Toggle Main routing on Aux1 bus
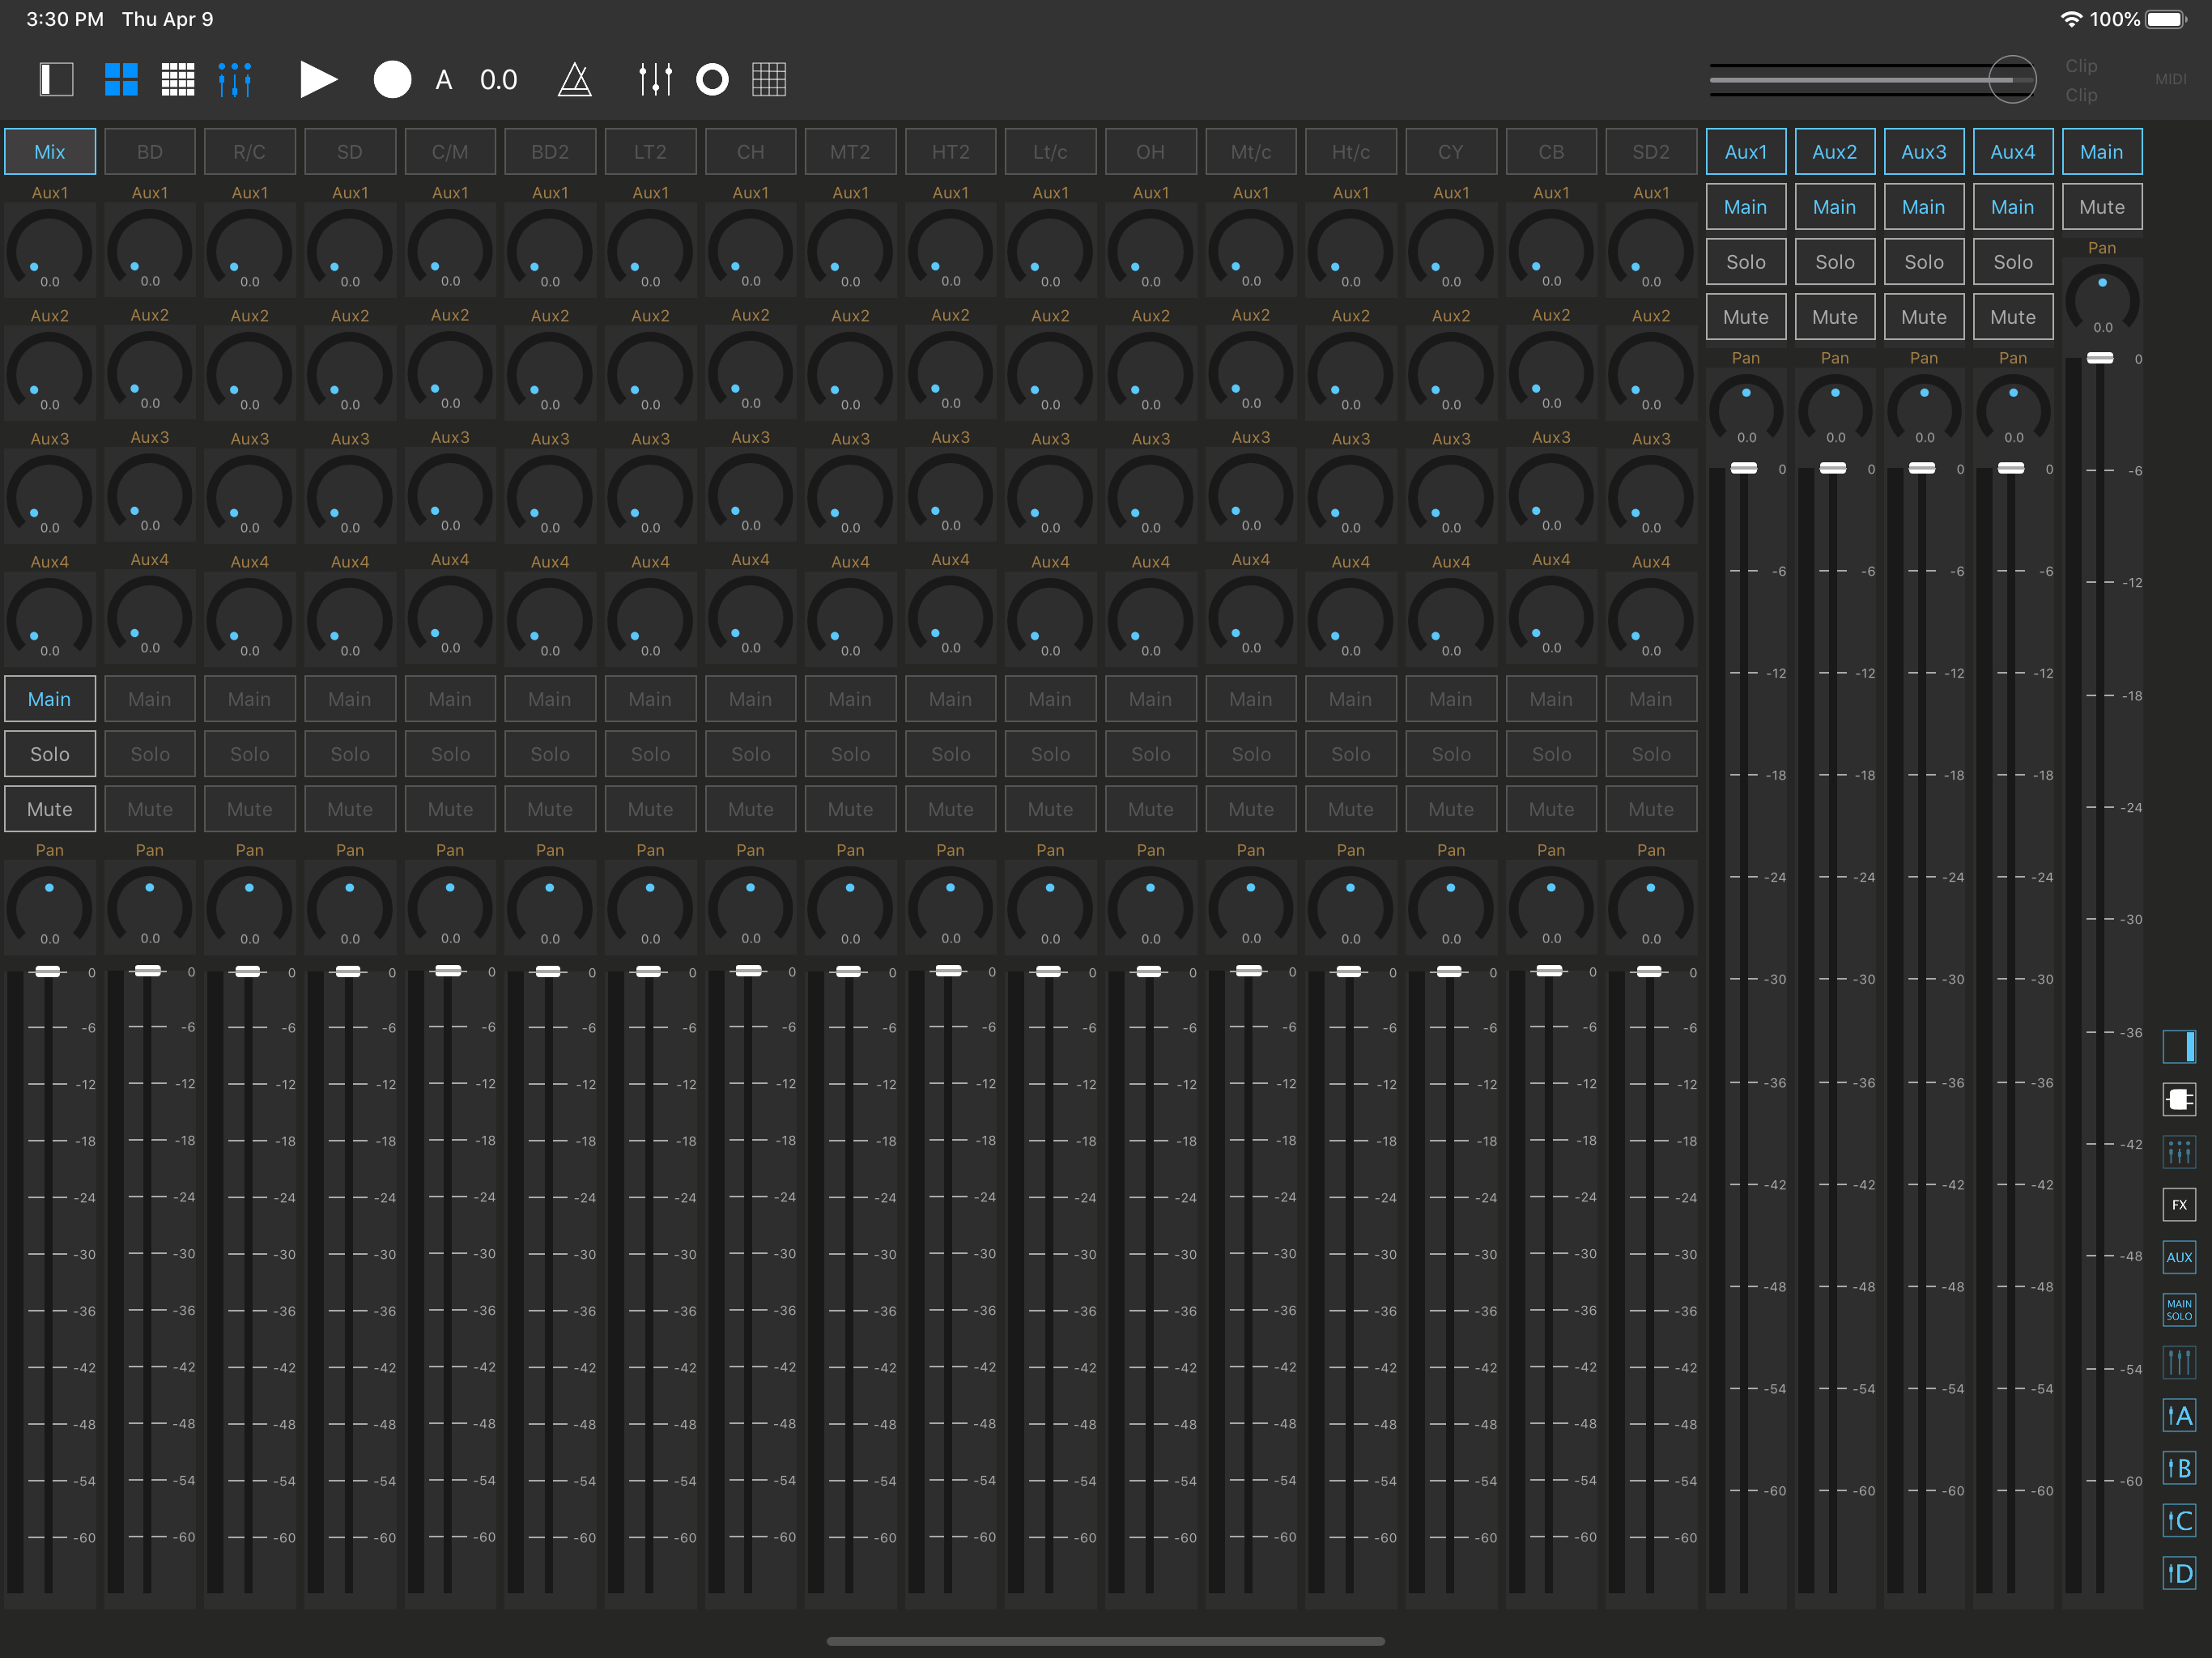Viewport: 2212px width, 1658px height. (1746, 207)
